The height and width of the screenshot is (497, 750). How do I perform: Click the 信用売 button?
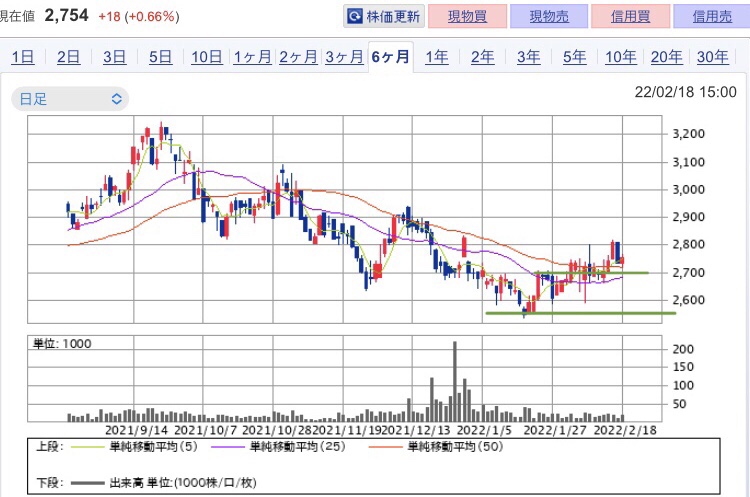coord(712,17)
